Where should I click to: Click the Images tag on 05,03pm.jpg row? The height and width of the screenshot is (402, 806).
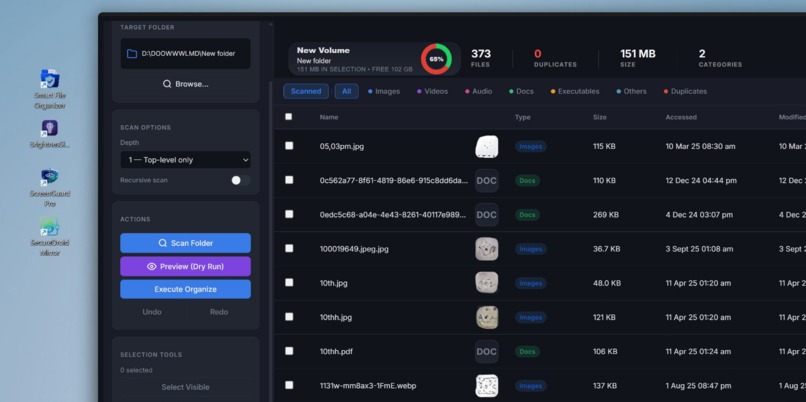(x=530, y=147)
